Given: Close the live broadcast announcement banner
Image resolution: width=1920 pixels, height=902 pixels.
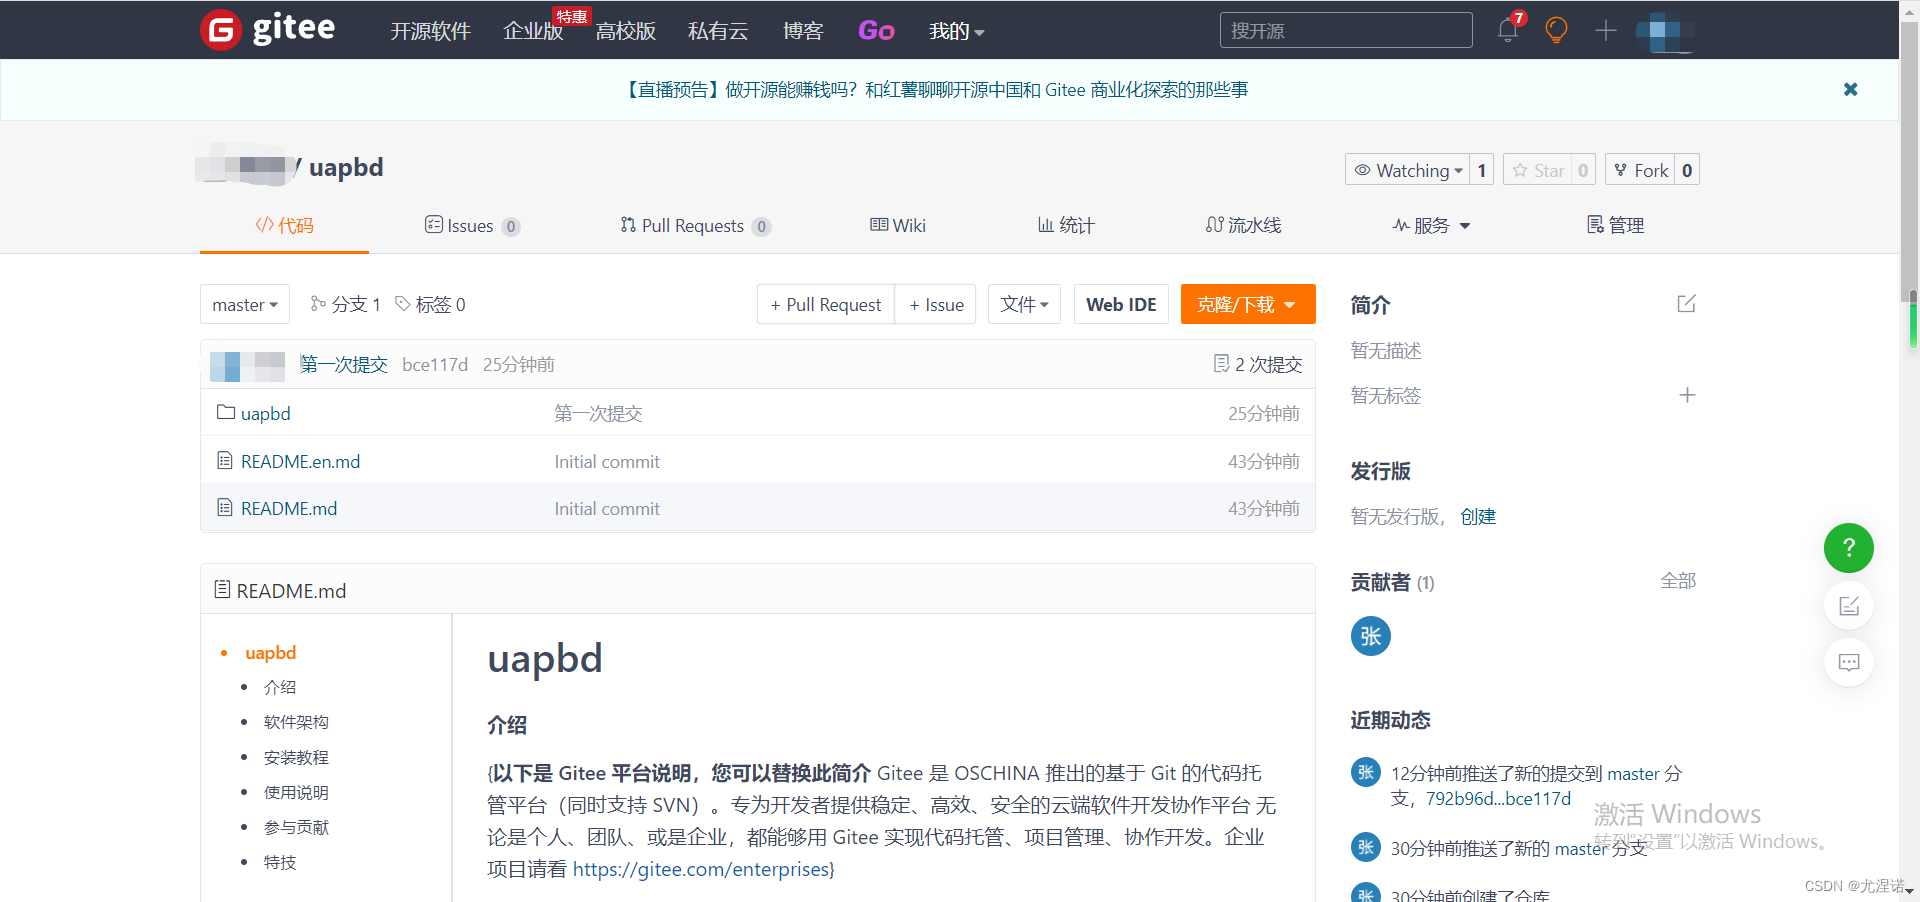Looking at the screenshot, I should [1850, 89].
